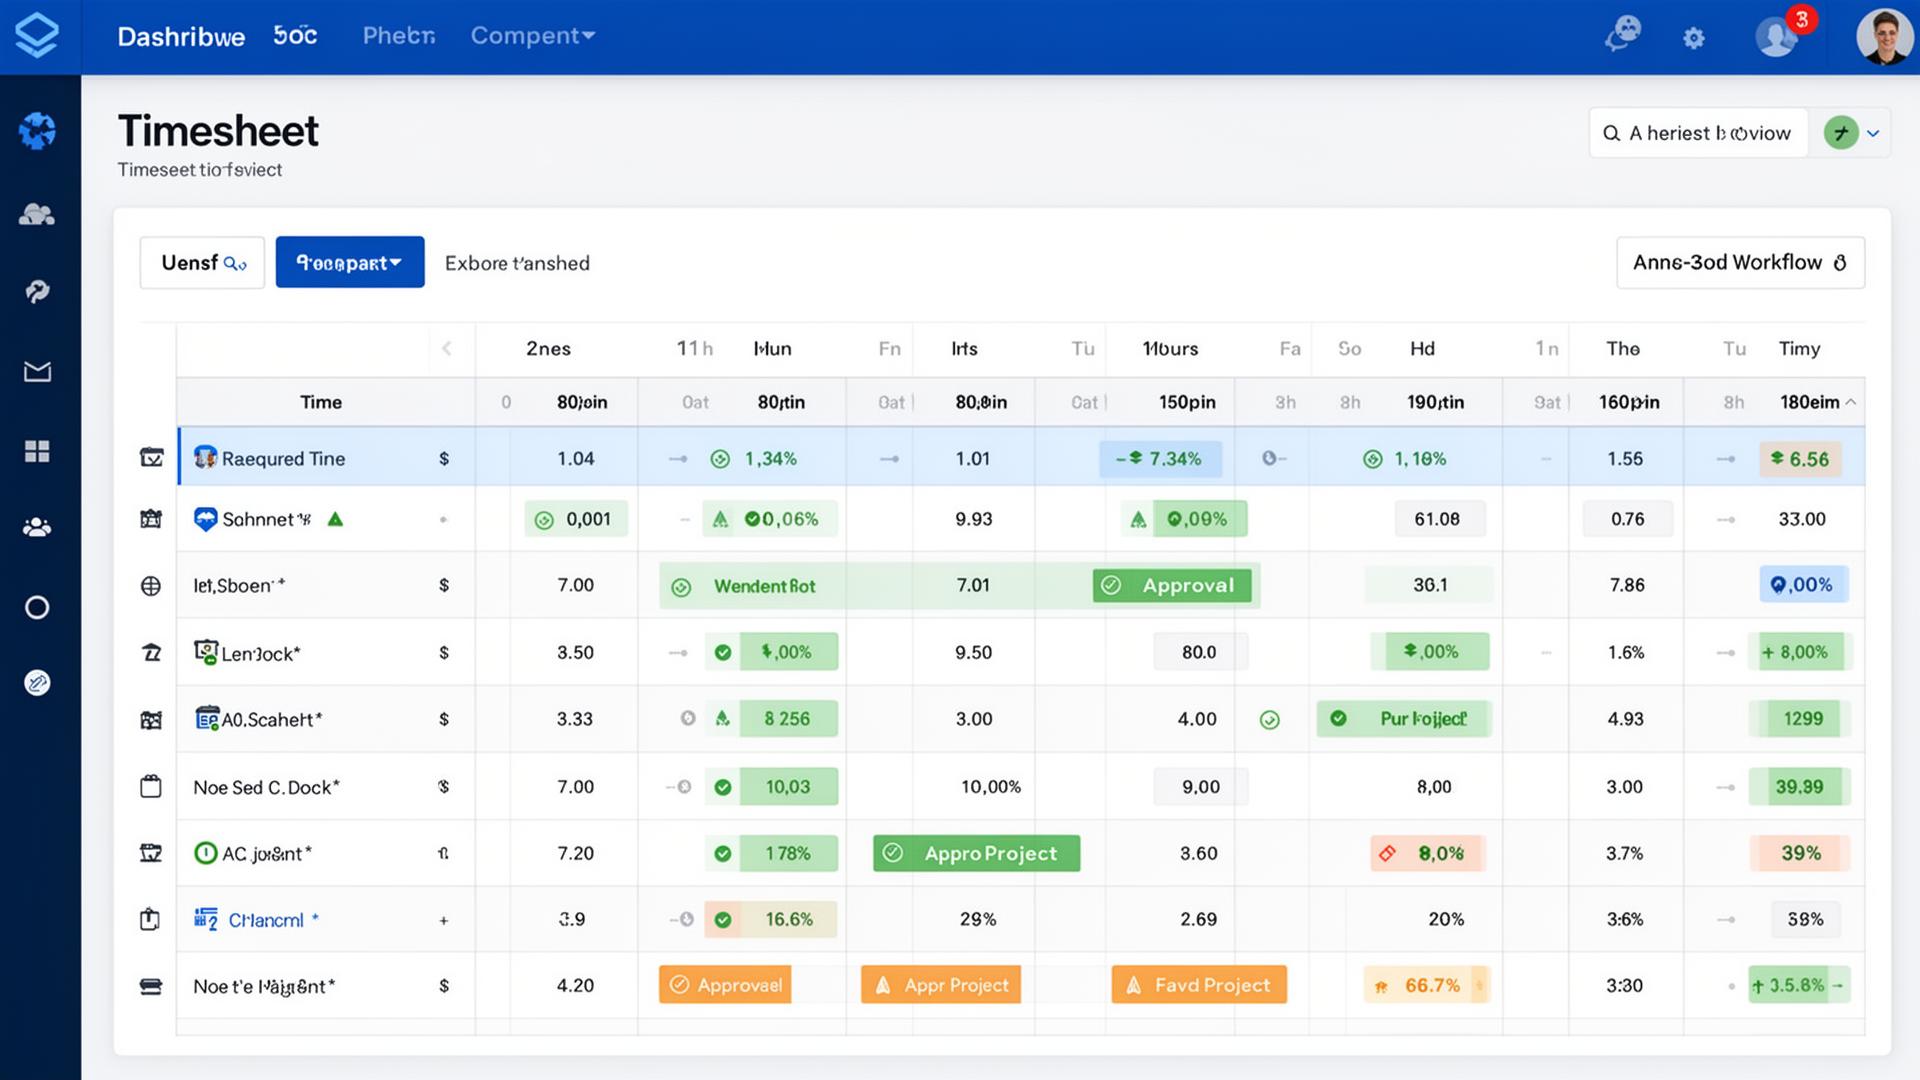Click the 1lours column header
This screenshot has height=1080, width=1920.
point(1170,348)
